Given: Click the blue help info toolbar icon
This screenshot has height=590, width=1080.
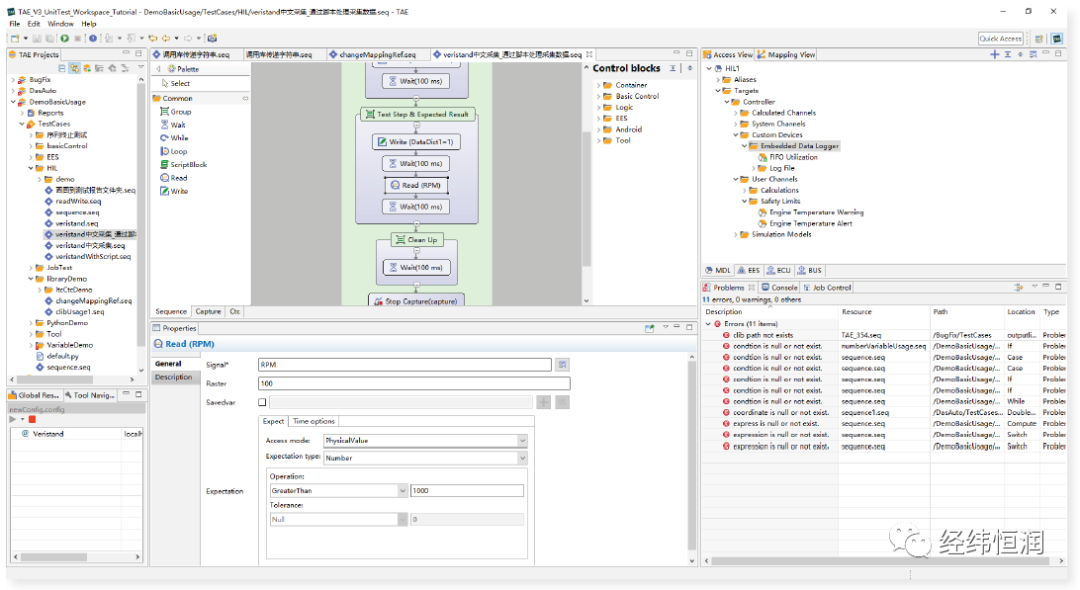Looking at the screenshot, I should pos(93,39).
